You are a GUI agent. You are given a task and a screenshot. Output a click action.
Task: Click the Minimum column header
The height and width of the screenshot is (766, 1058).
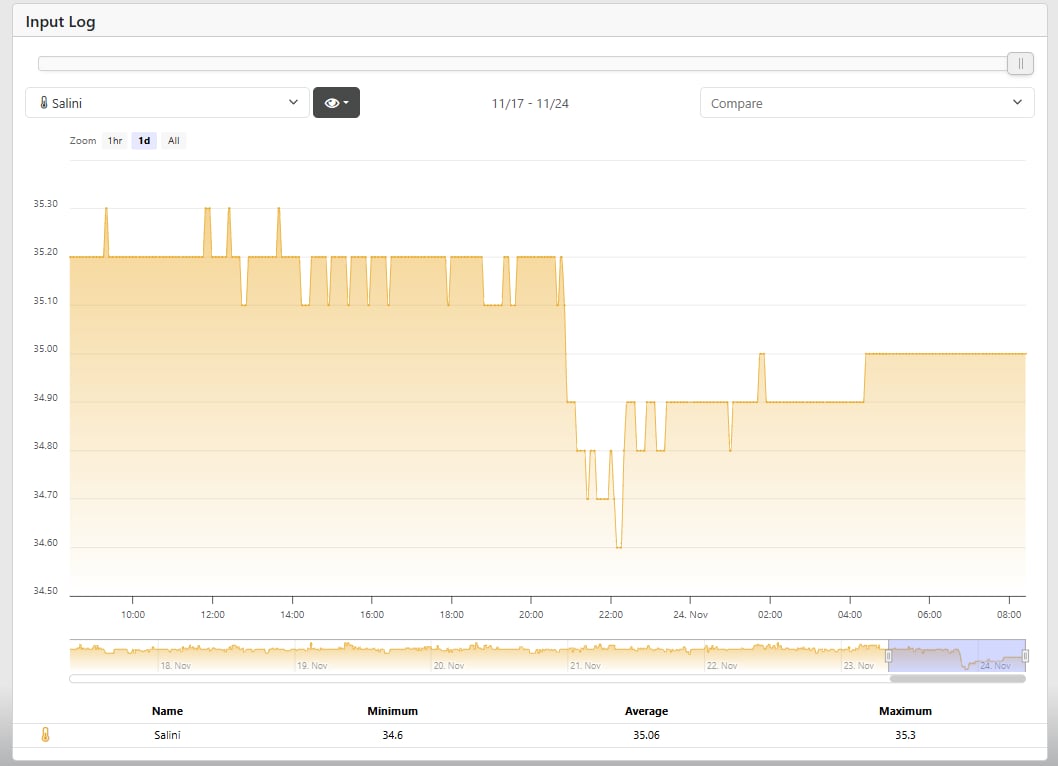tap(392, 711)
